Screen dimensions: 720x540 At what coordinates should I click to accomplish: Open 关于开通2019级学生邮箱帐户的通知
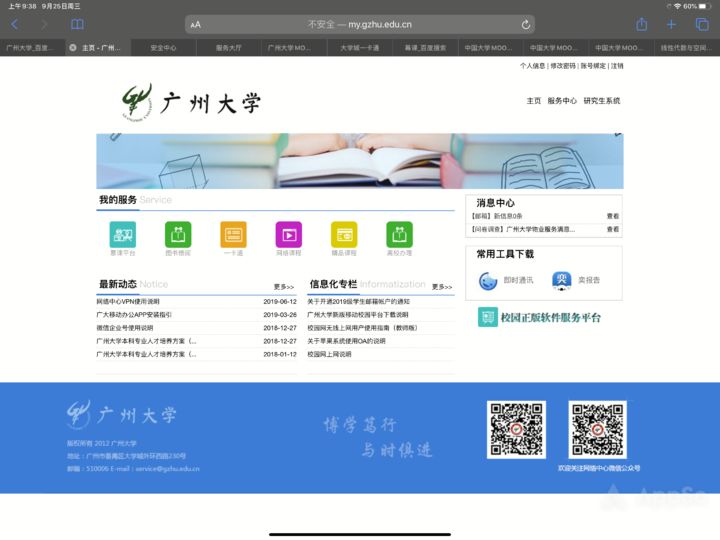point(359,302)
